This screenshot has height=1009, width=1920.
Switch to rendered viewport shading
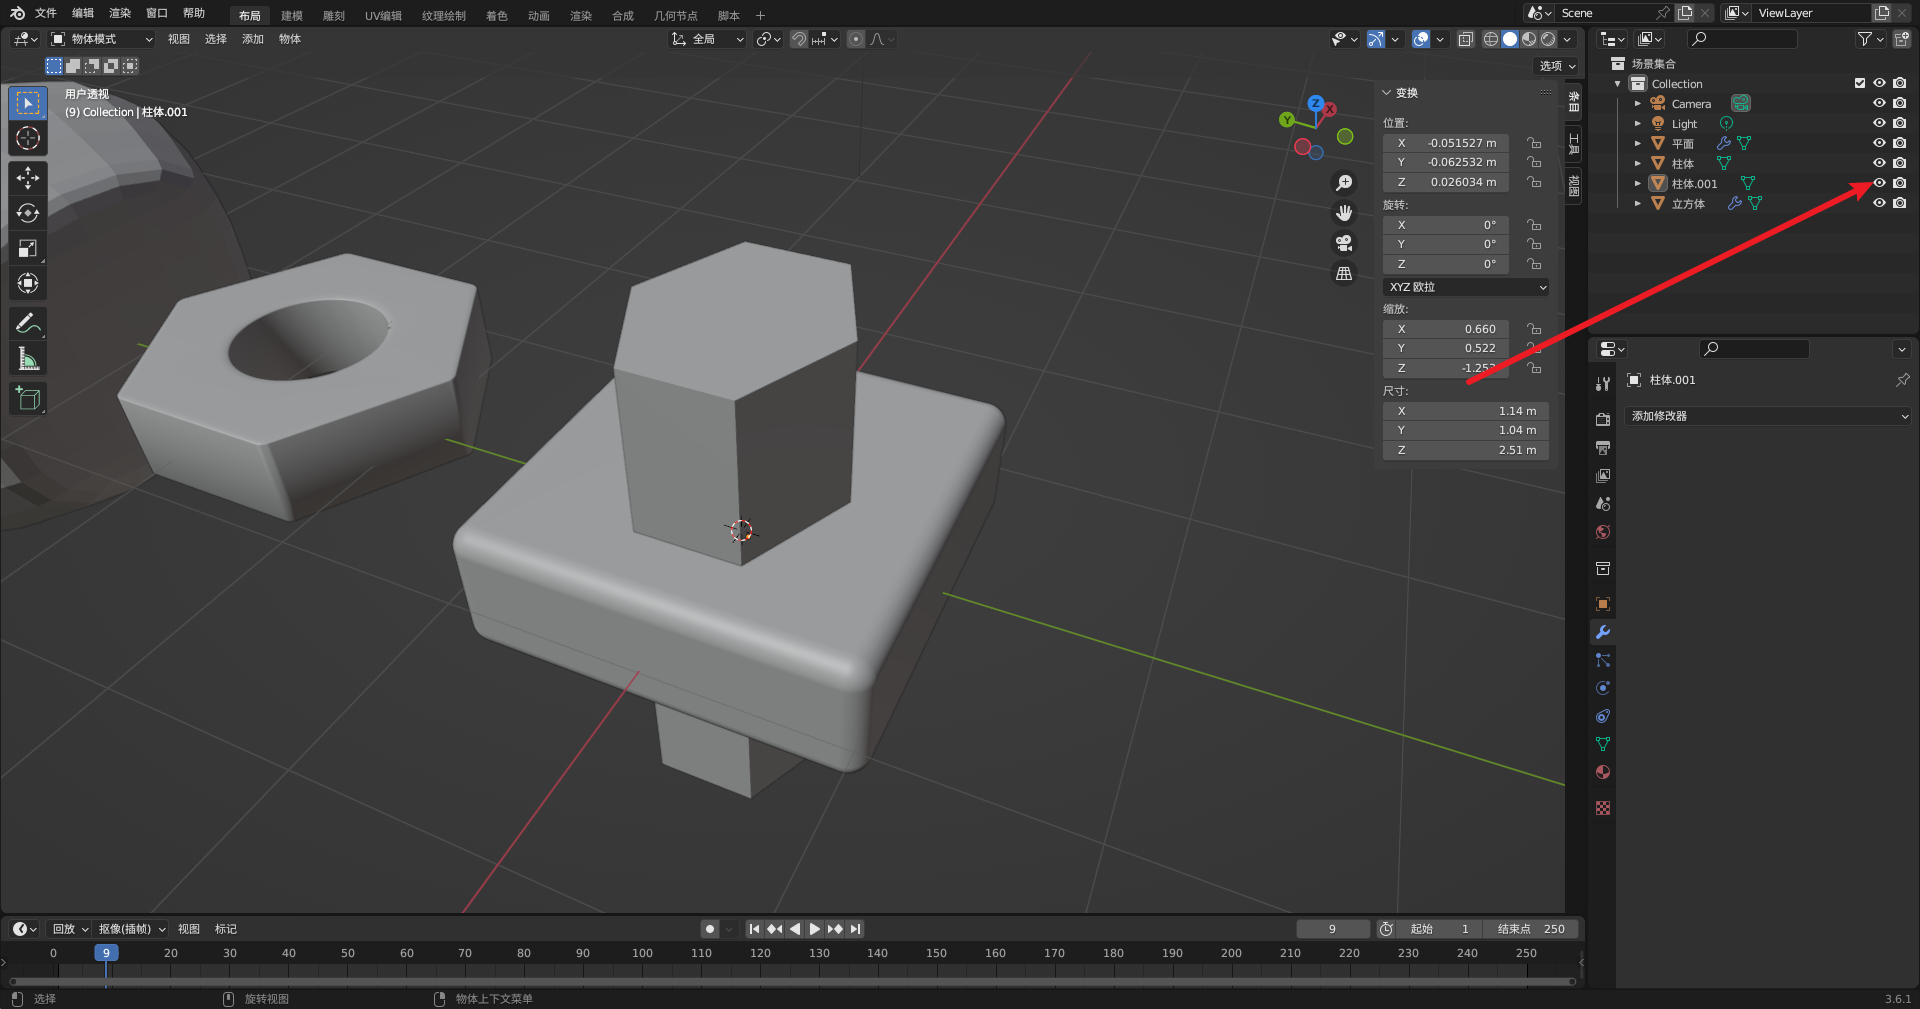[x=1548, y=39]
